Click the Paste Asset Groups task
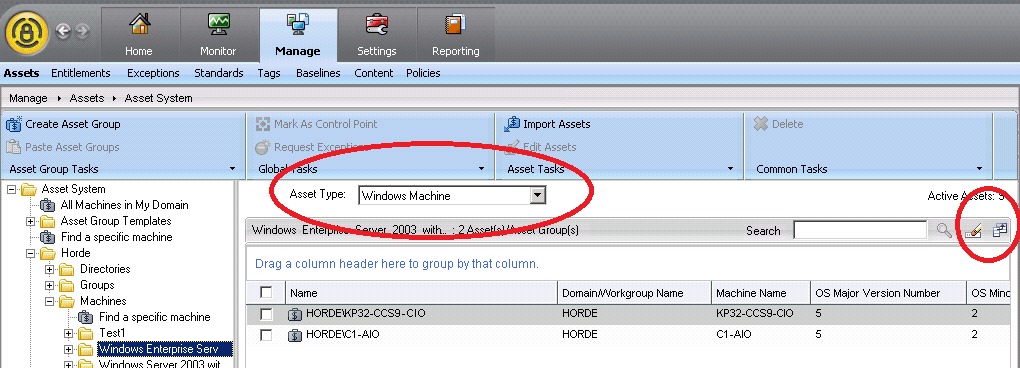The image size is (1020, 368). (63, 147)
